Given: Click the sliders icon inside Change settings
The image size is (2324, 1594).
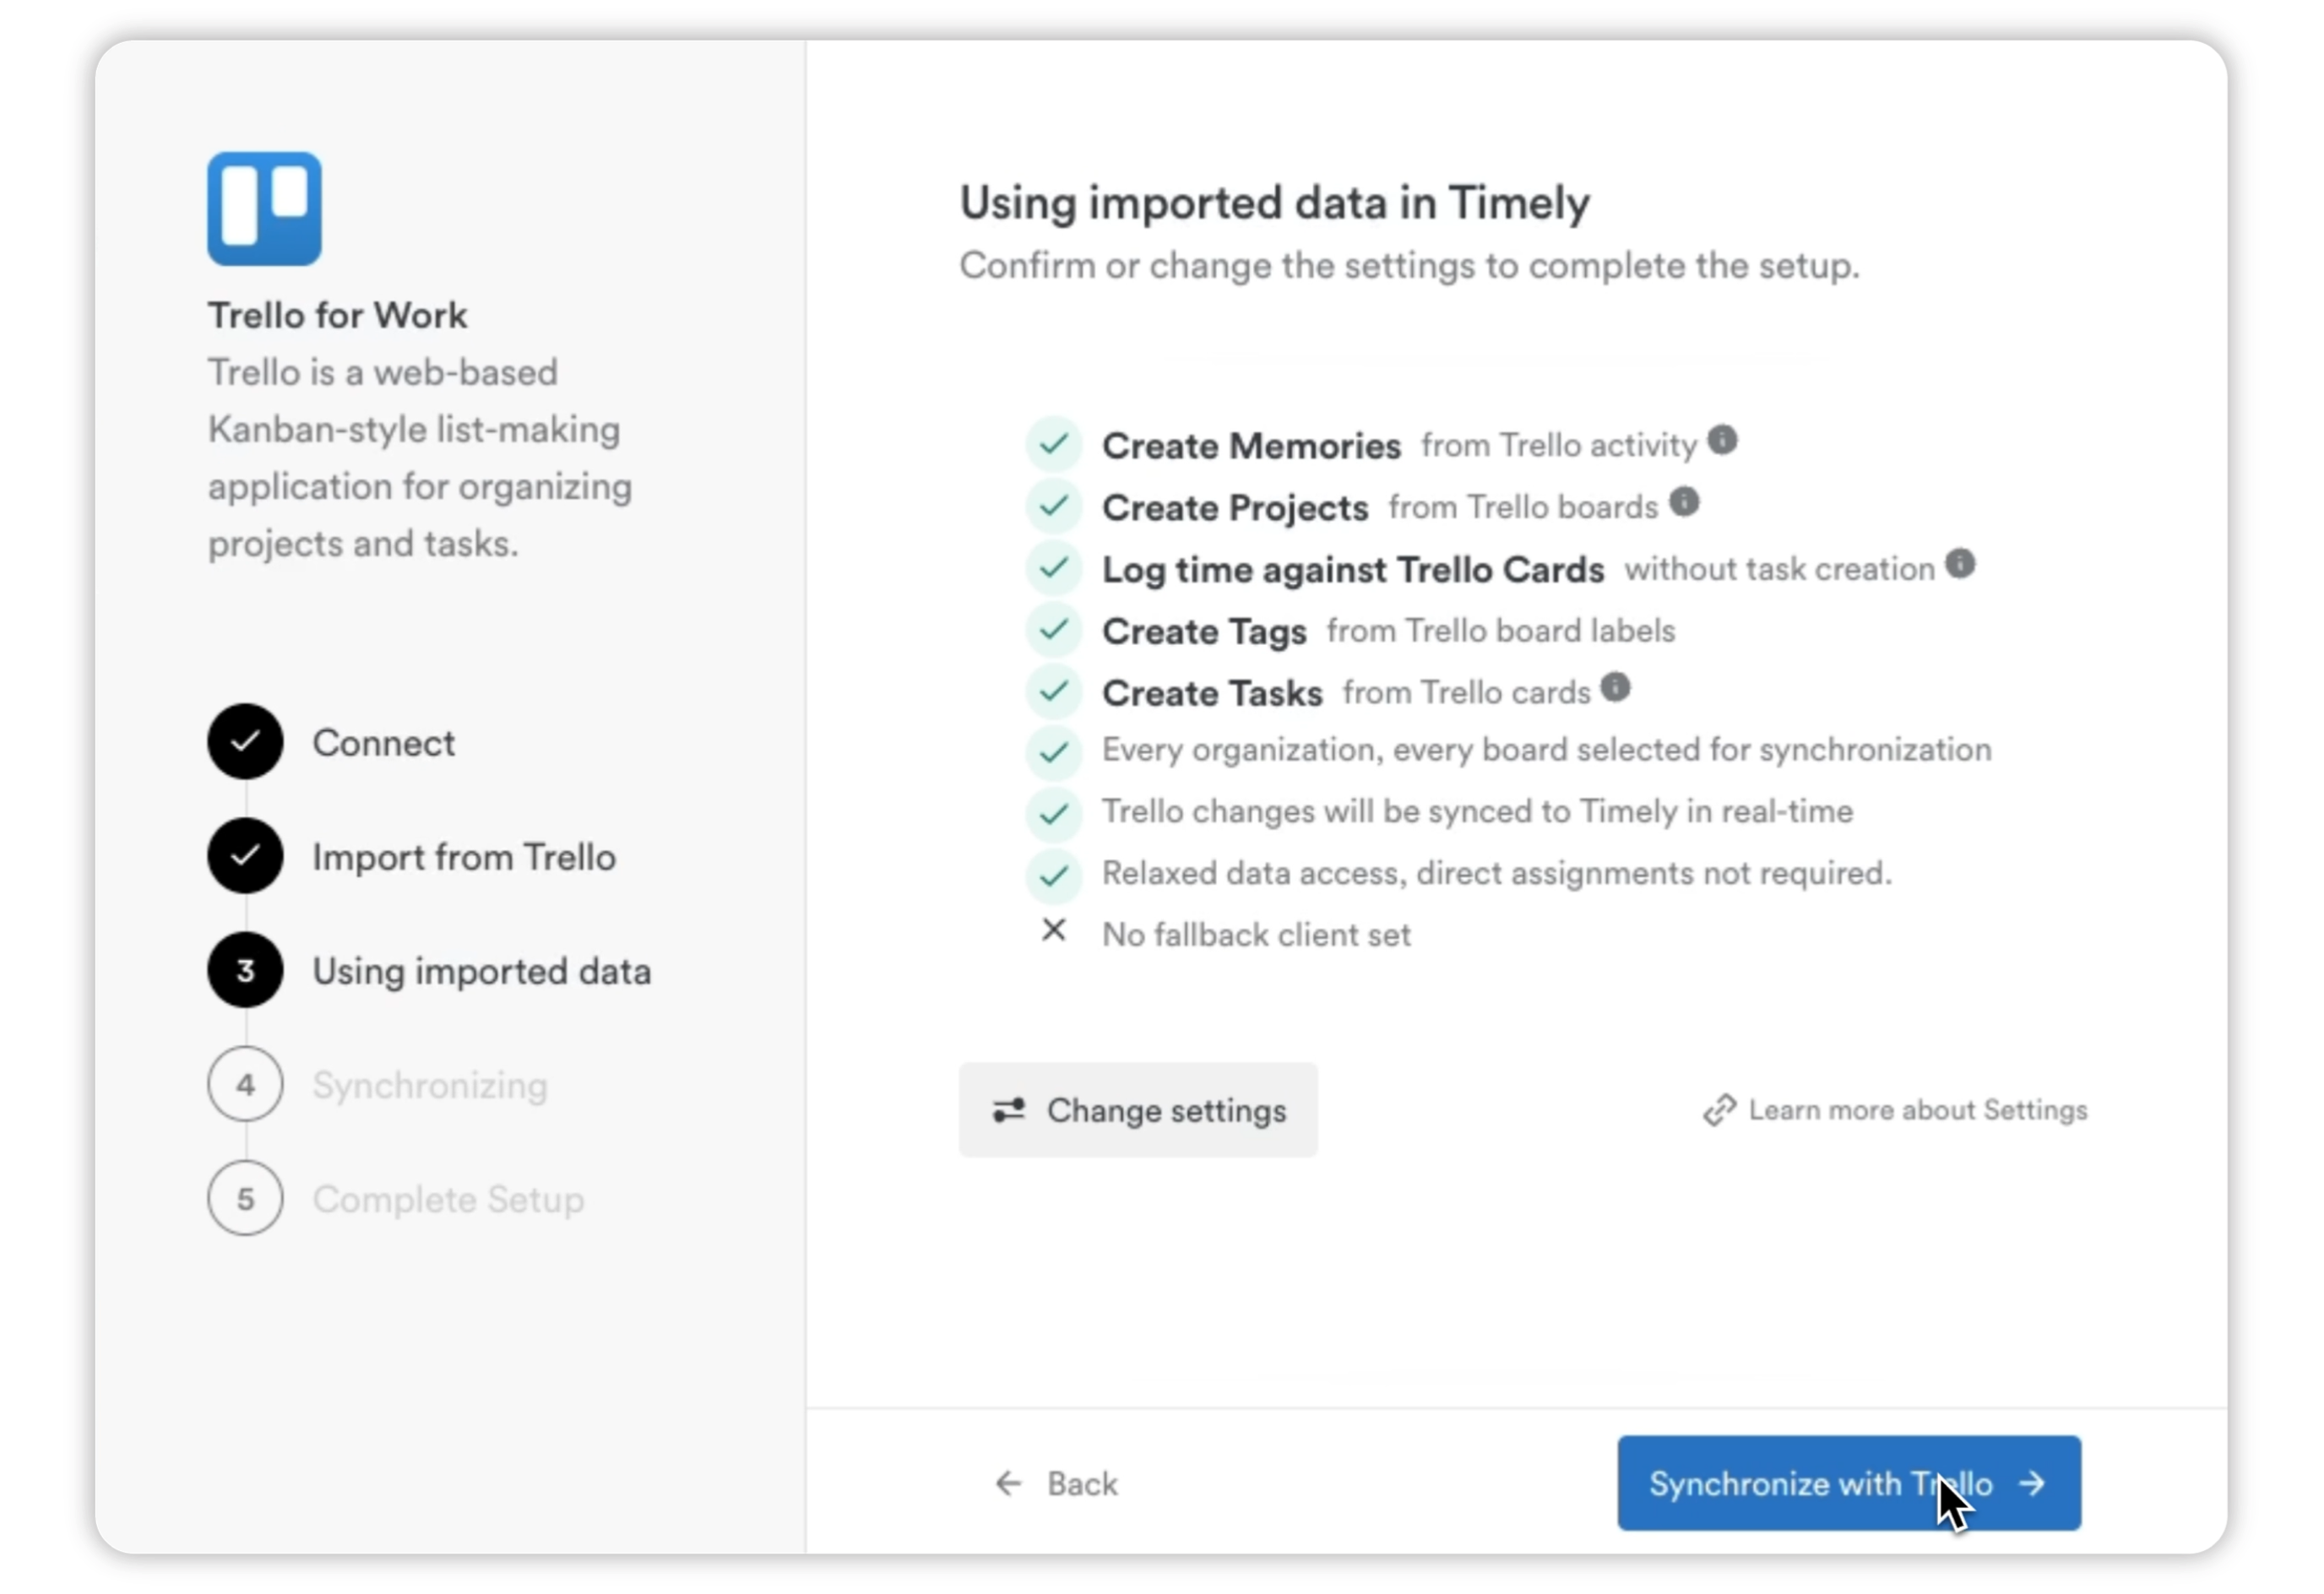Looking at the screenshot, I should pyautogui.click(x=1009, y=1110).
